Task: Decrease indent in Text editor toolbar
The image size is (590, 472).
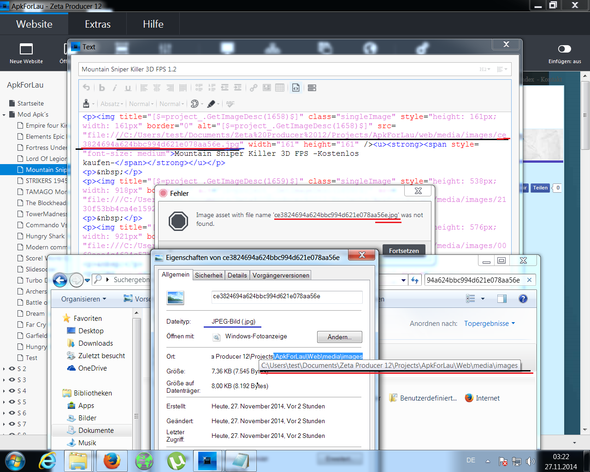Action: pos(225,88)
